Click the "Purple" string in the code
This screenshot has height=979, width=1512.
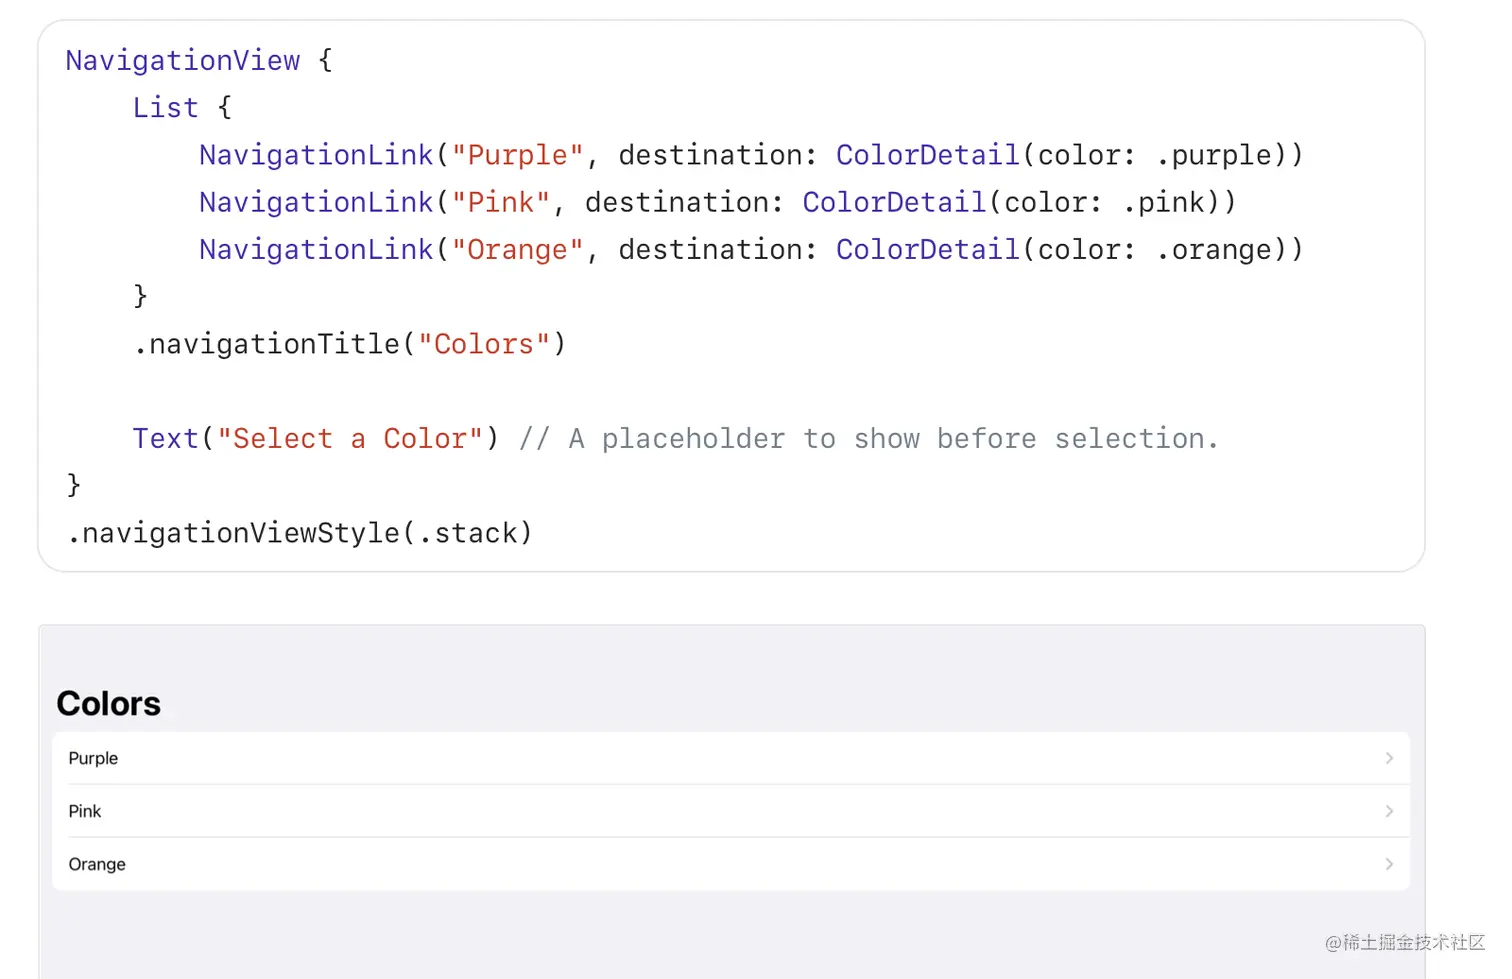pos(517,155)
